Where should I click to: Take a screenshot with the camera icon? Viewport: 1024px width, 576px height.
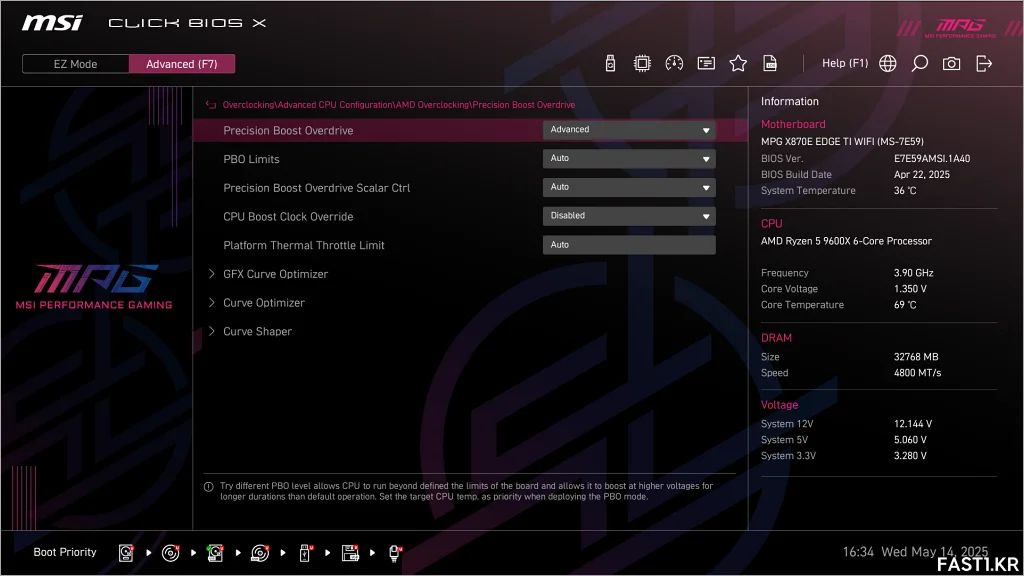(x=952, y=63)
